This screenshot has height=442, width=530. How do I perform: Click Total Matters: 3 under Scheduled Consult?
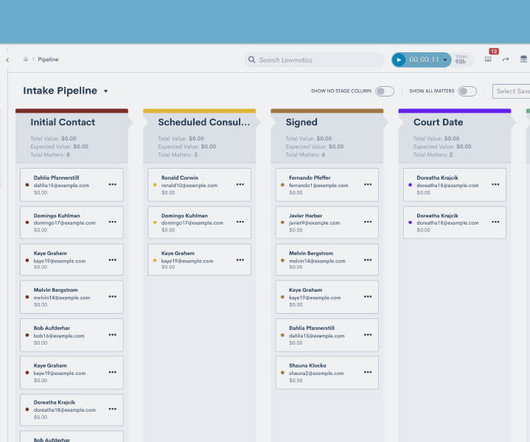[x=178, y=155]
